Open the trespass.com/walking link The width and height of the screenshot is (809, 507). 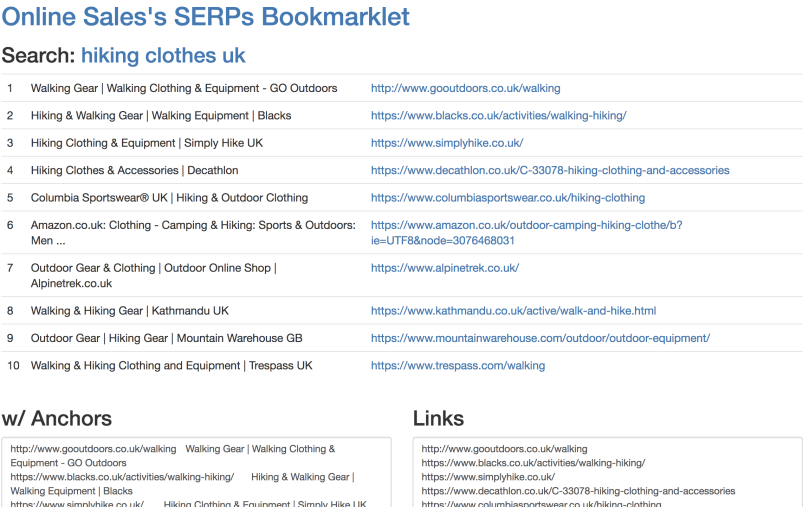[458, 365]
